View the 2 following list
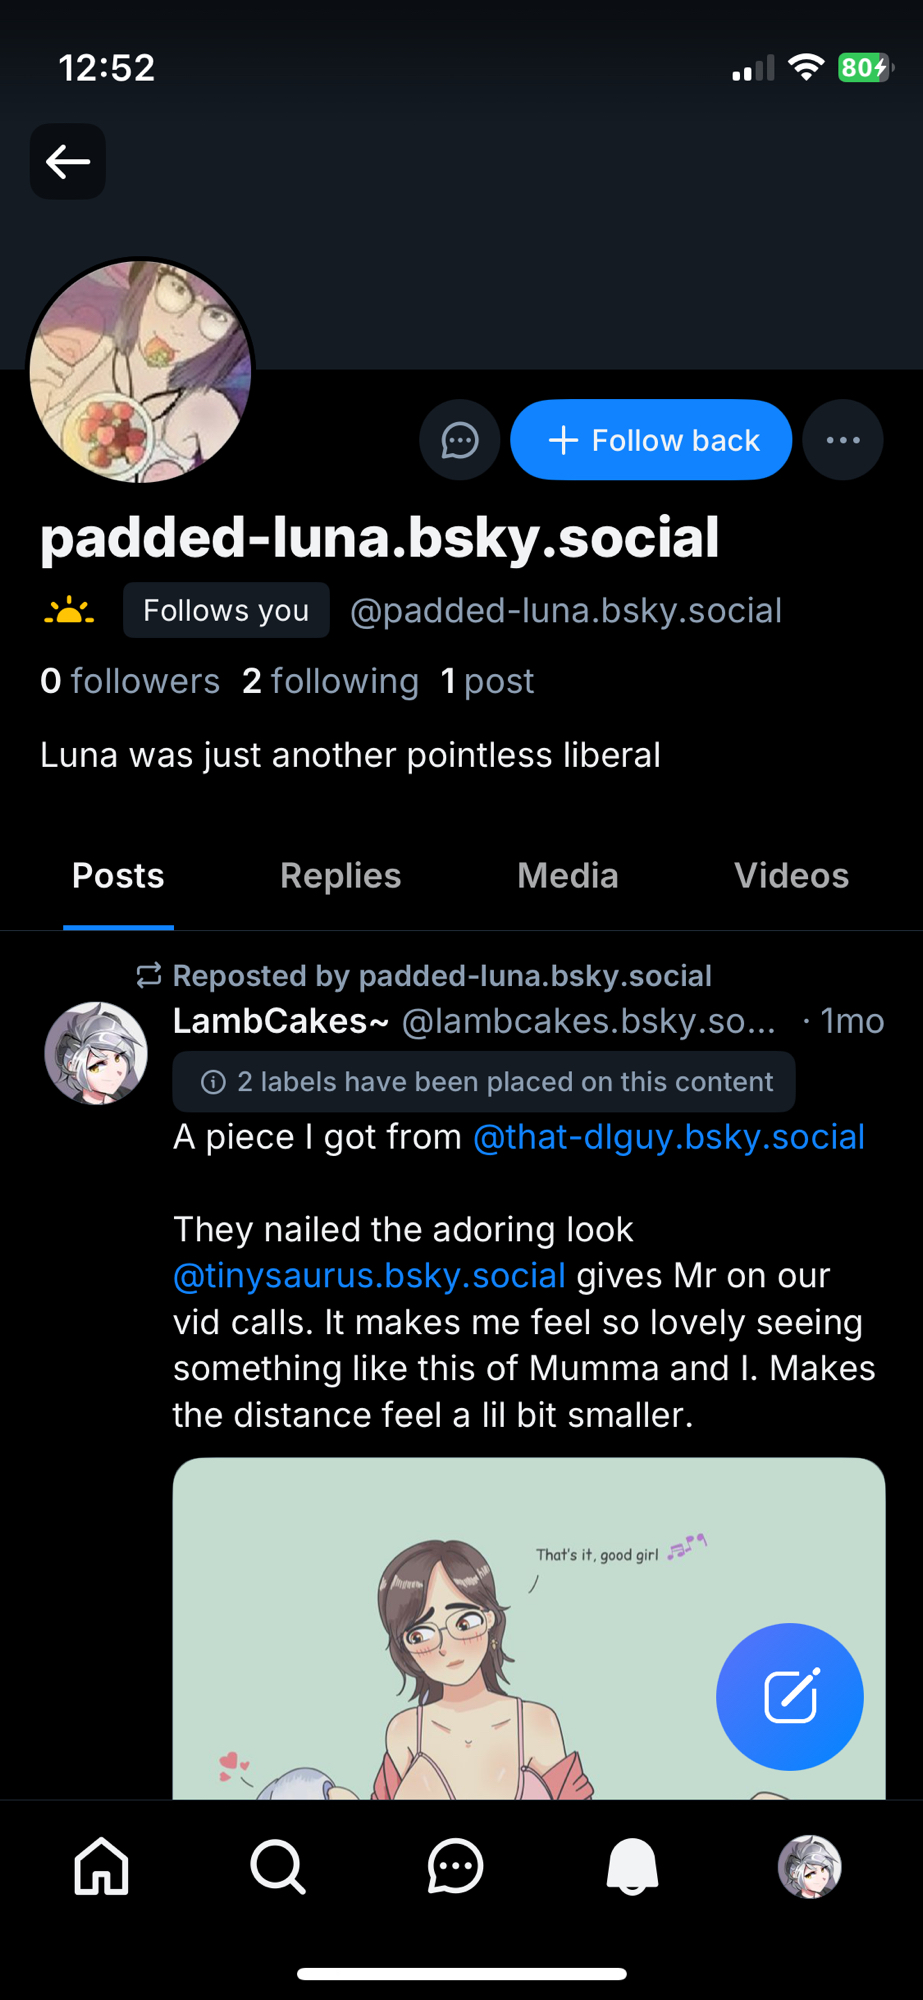The image size is (923, 2000). point(330,681)
